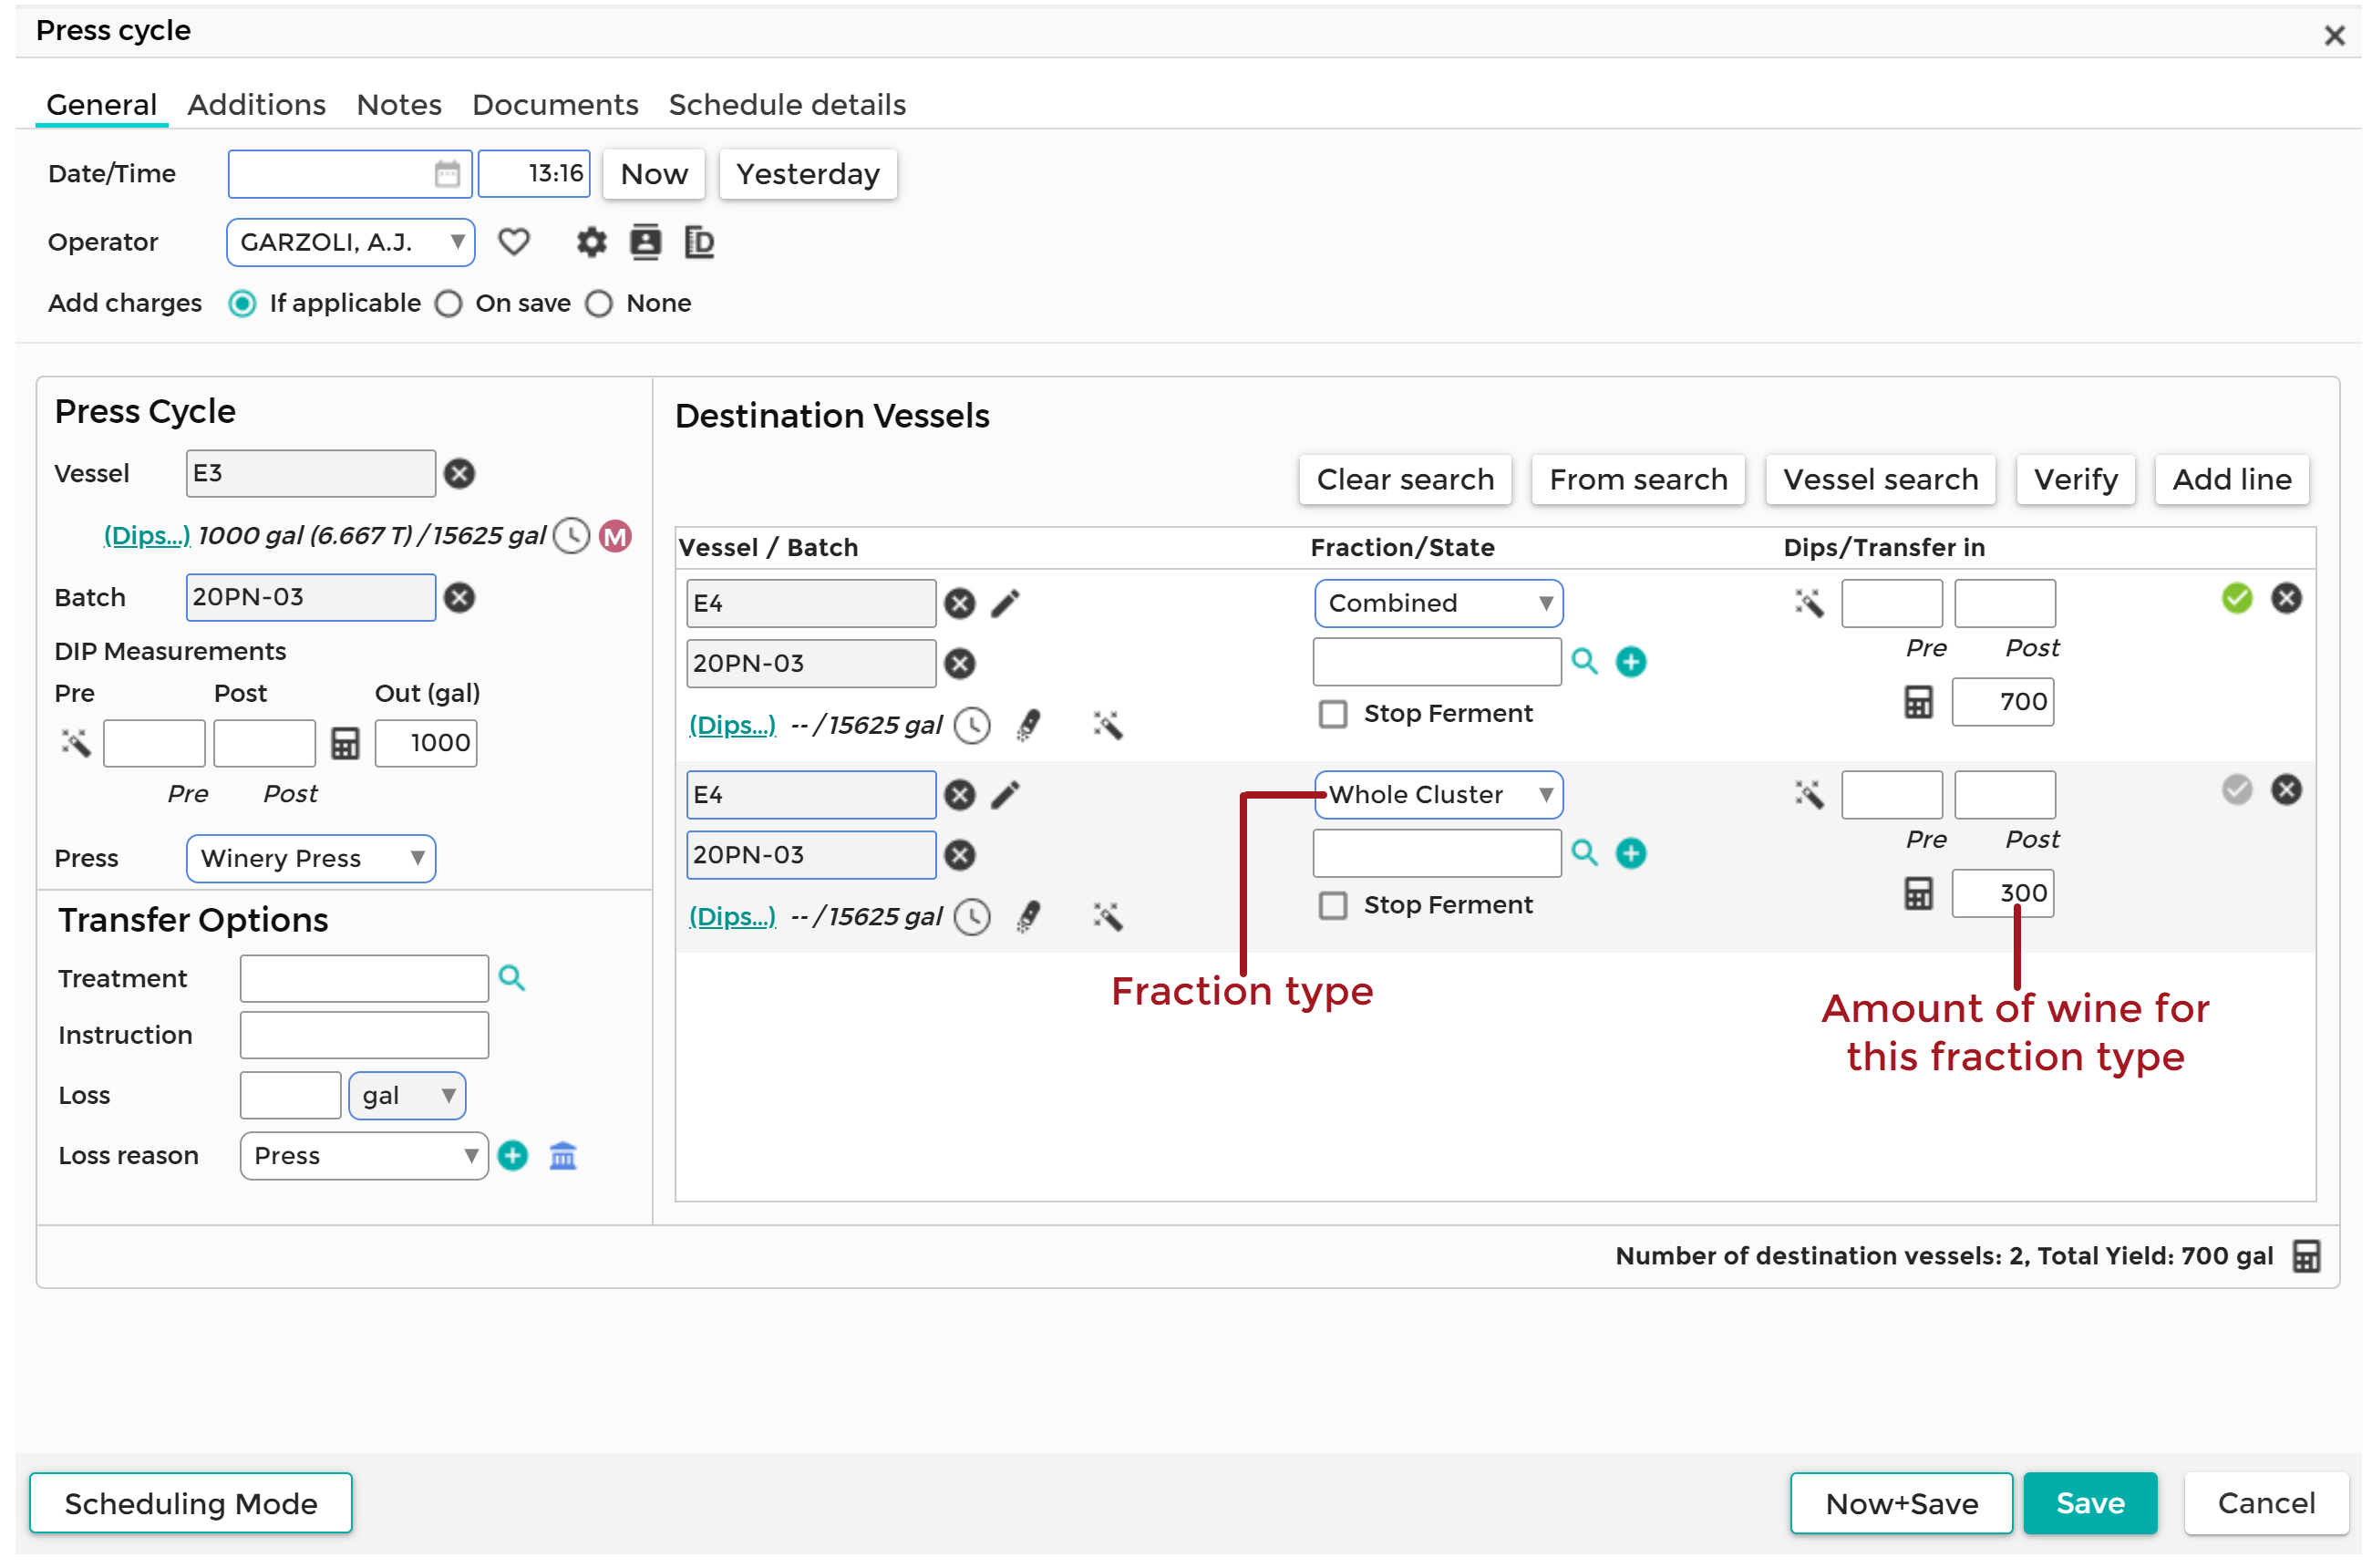The width and height of the screenshot is (2372, 1568).
Task: Check Stop Ferment in the Whole Cluster row
Action: 1333,907
